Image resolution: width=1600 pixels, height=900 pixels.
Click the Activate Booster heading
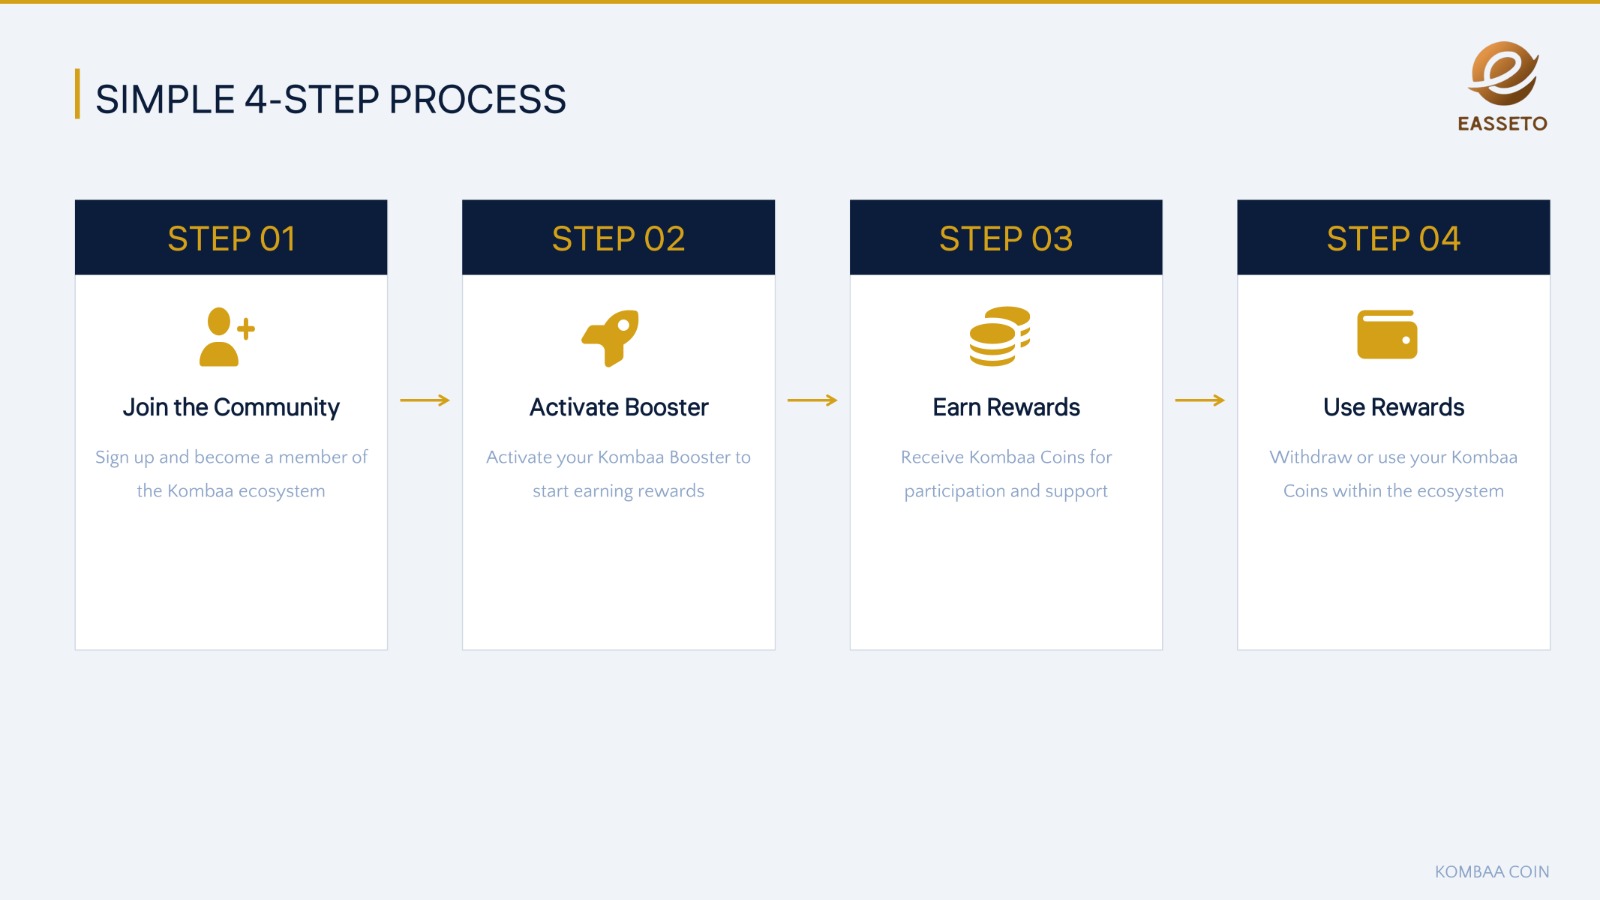tap(619, 407)
